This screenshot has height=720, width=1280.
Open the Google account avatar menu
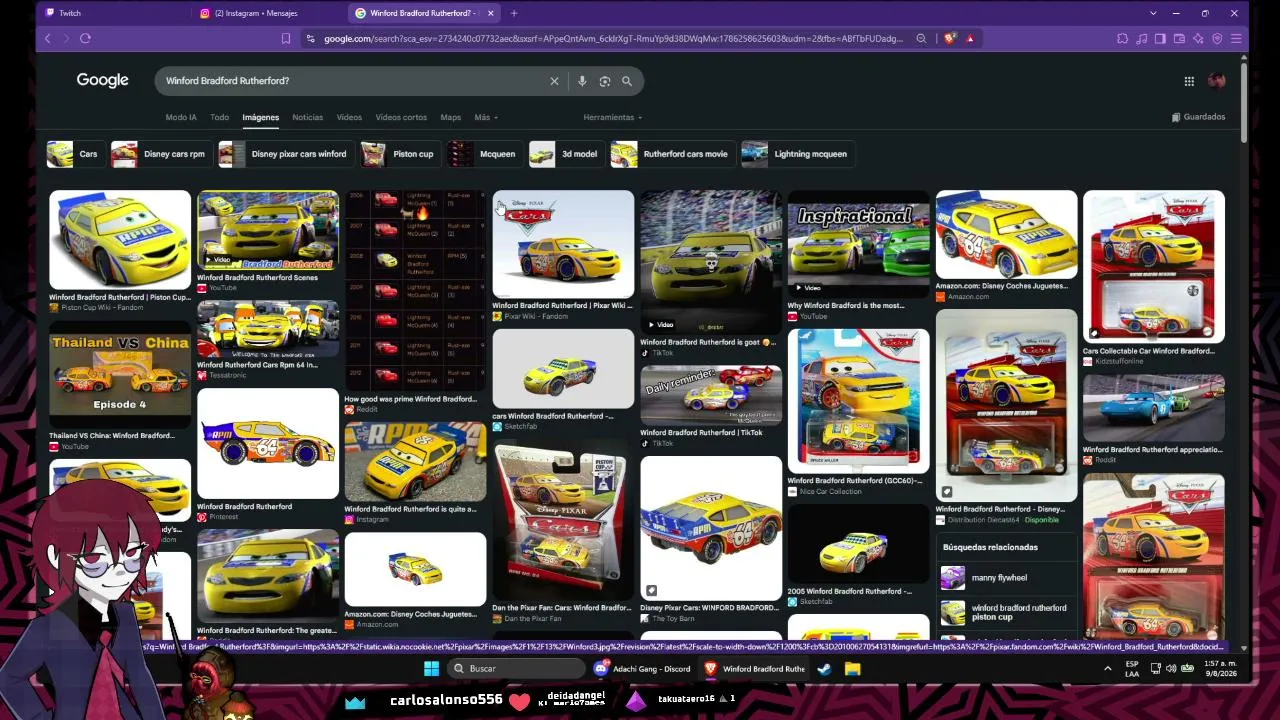point(1217,81)
